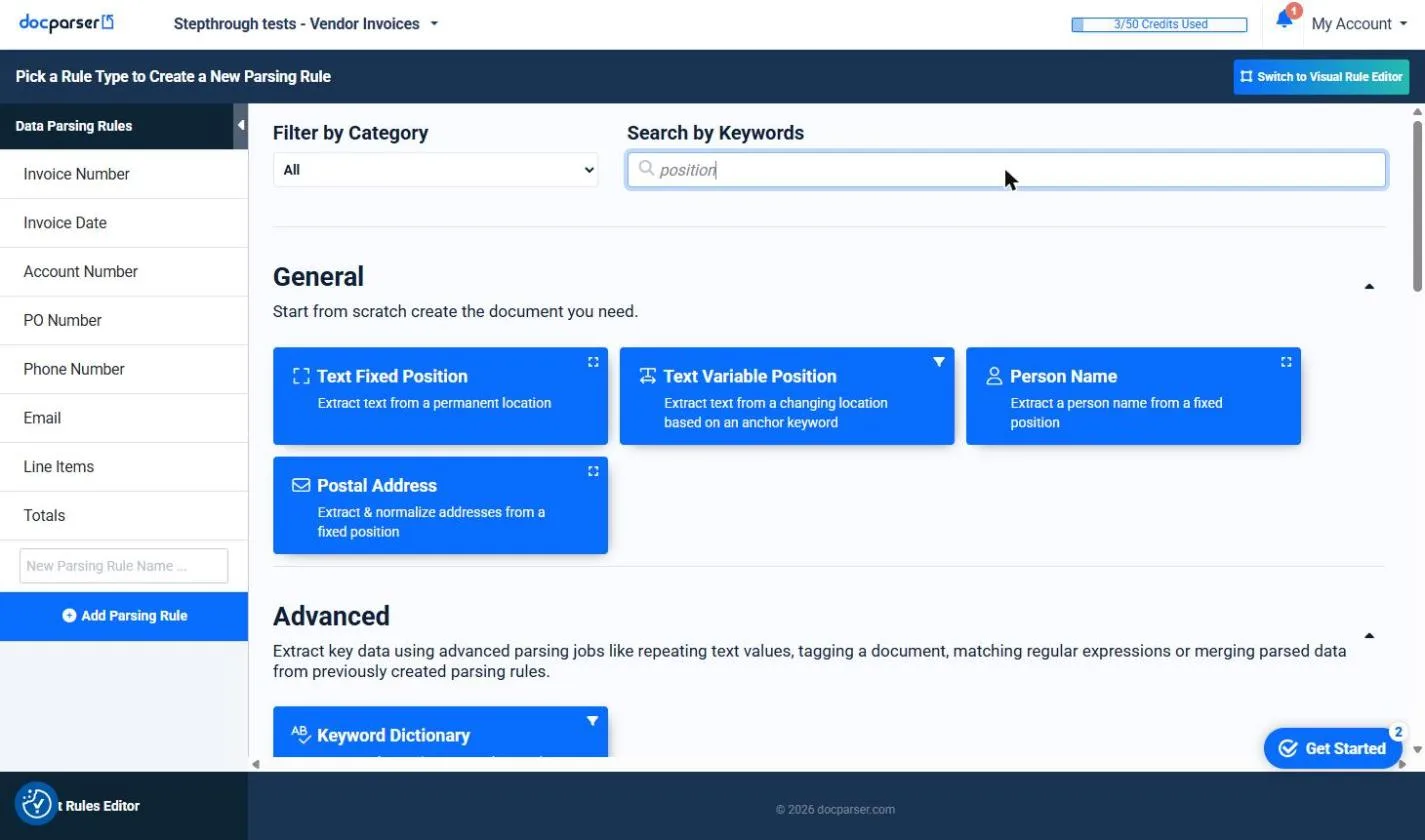Click the expand icon on Text Fixed Position card
Image resolution: width=1425 pixels, height=840 pixels.
pyautogui.click(x=593, y=362)
